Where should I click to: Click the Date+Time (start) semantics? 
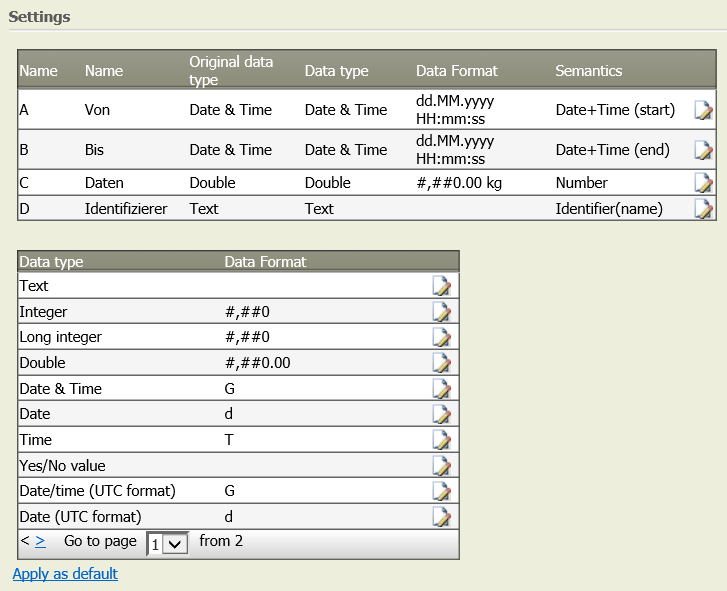[x=615, y=110]
